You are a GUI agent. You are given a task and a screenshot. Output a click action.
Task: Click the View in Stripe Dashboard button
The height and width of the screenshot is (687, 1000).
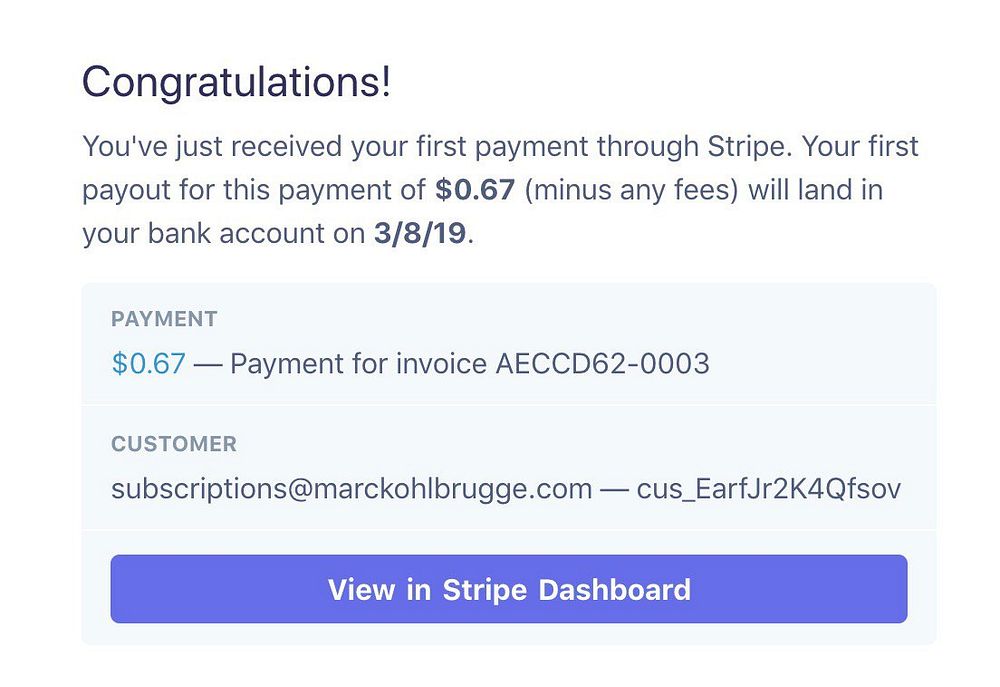click(x=509, y=589)
